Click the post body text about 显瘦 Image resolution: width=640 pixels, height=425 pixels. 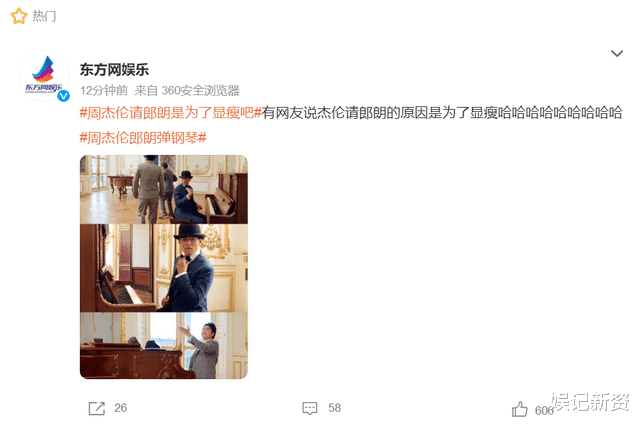tap(442, 113)
